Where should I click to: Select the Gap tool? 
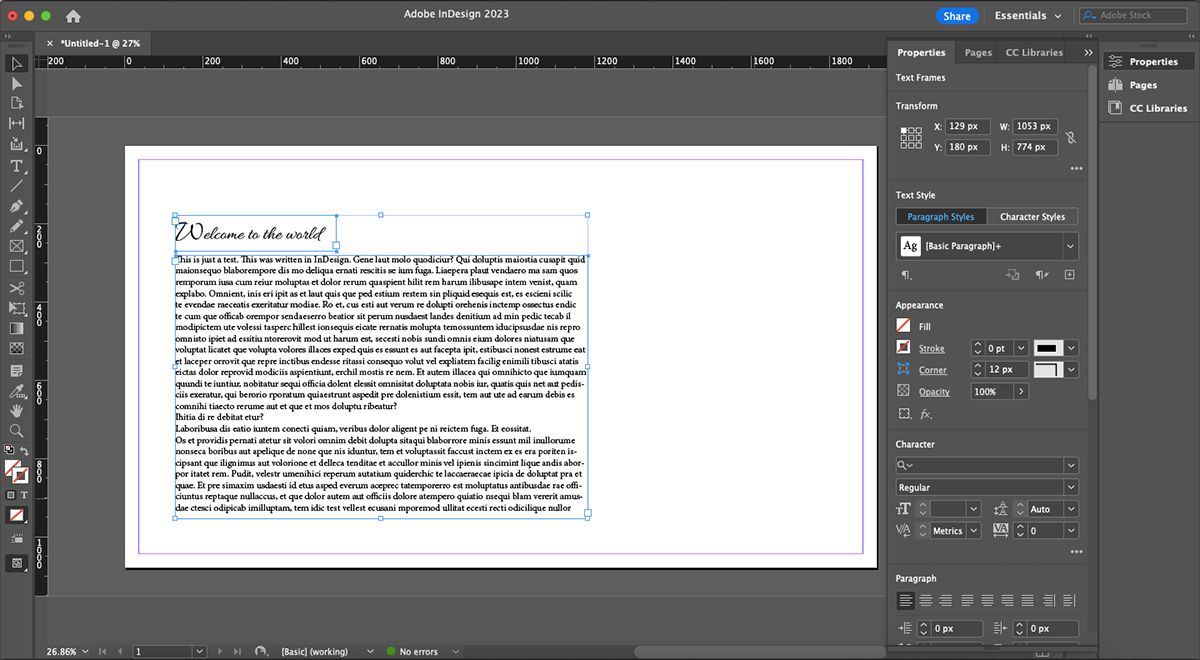pyautogui.click(x=17, y=124)
